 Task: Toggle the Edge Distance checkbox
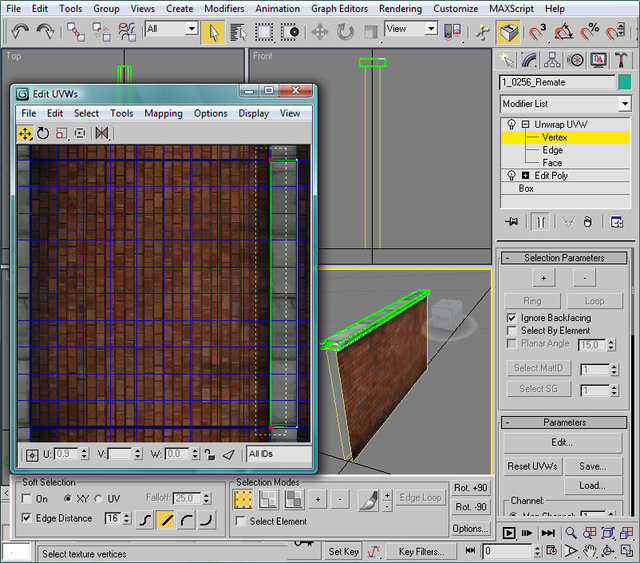pos(27,518)
